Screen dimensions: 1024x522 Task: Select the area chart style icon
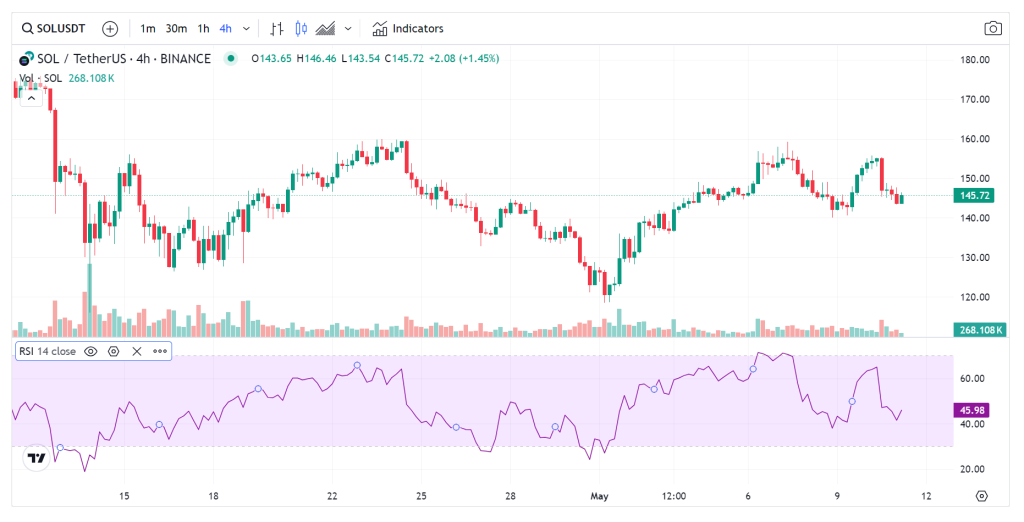coord(324,28)
